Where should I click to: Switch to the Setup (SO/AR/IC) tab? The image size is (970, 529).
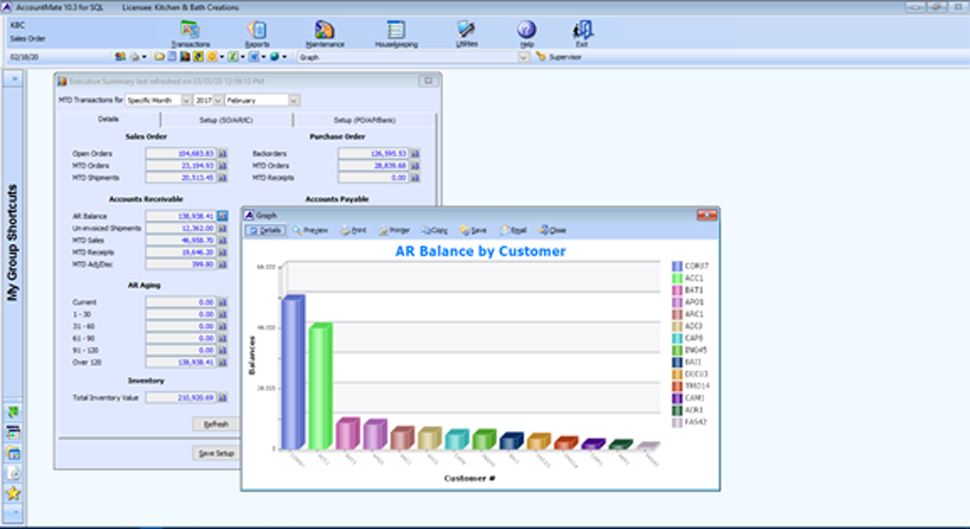[226, 119]
